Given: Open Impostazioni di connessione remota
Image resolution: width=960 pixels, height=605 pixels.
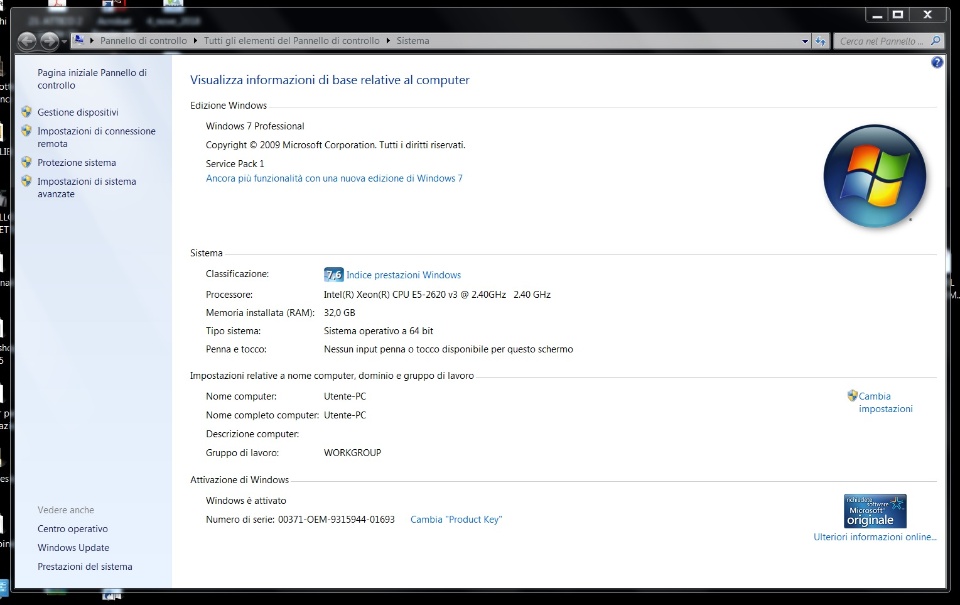Looking at the screenshot, I should [x=96, y=137].
